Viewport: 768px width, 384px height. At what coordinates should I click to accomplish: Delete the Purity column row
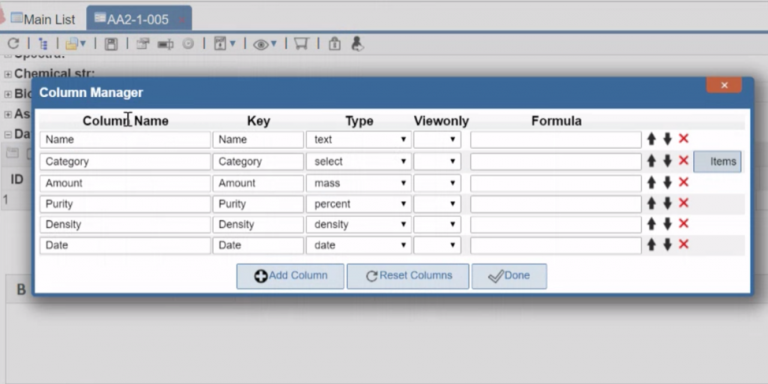(x=683, y=203)
